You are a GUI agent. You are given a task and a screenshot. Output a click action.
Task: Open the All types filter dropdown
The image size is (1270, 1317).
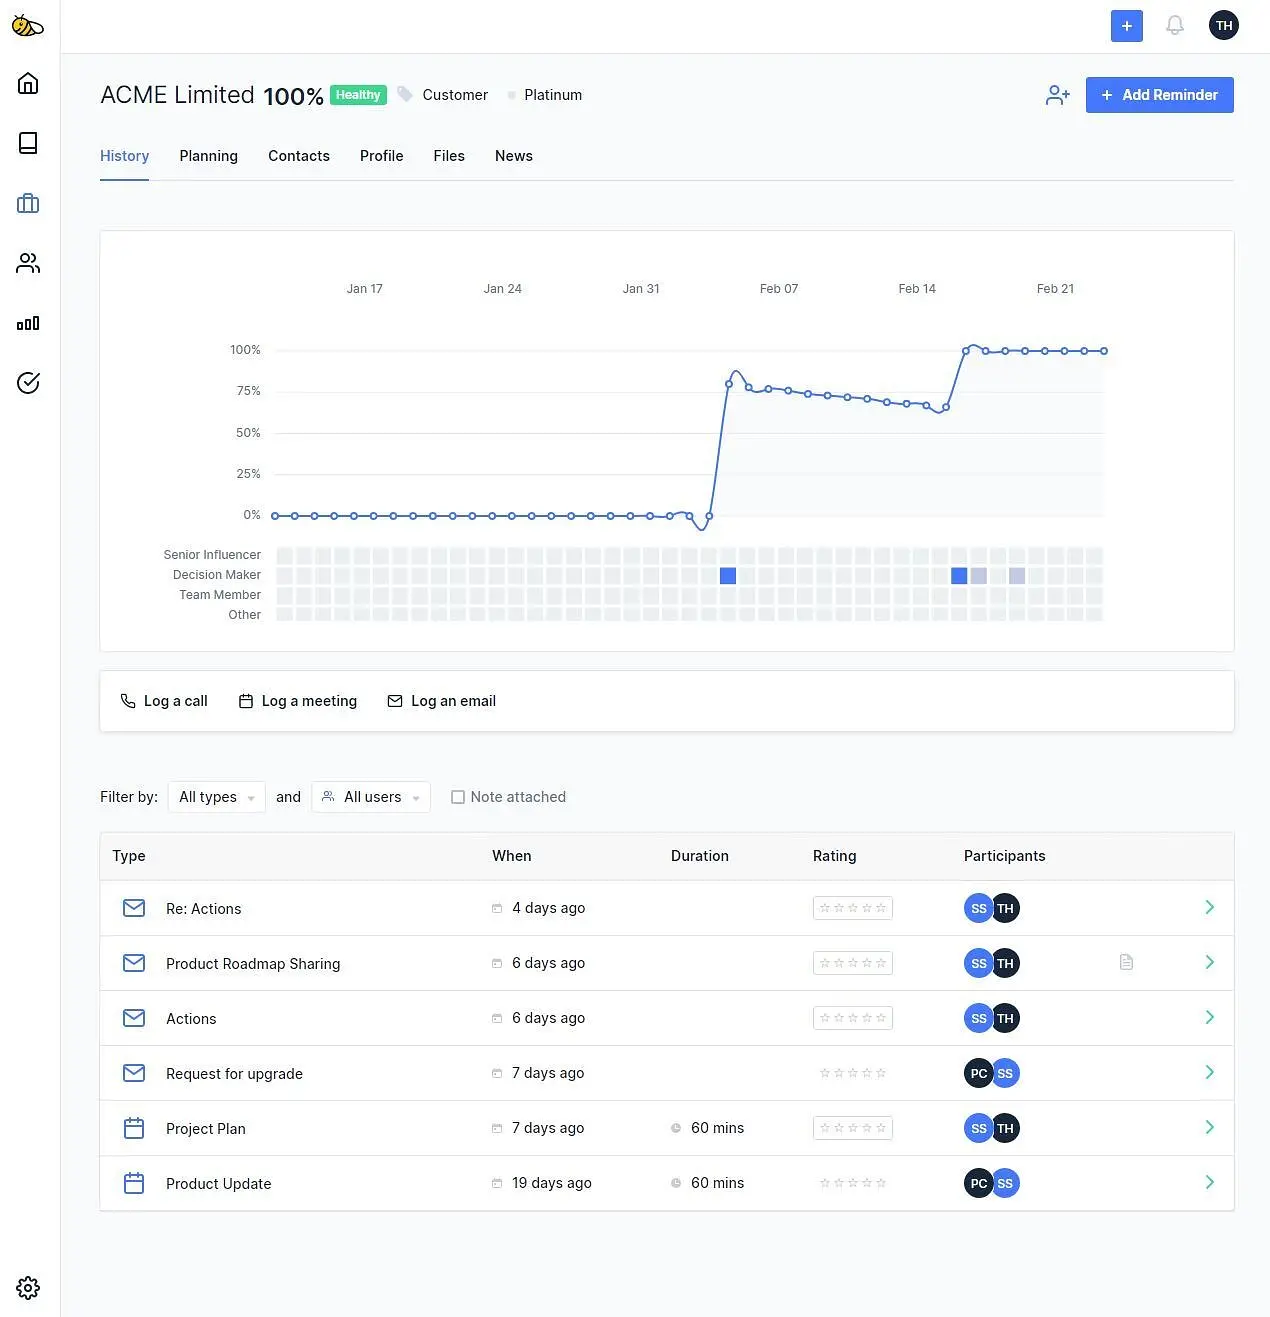pyautogui.click(x=217, y=797)
